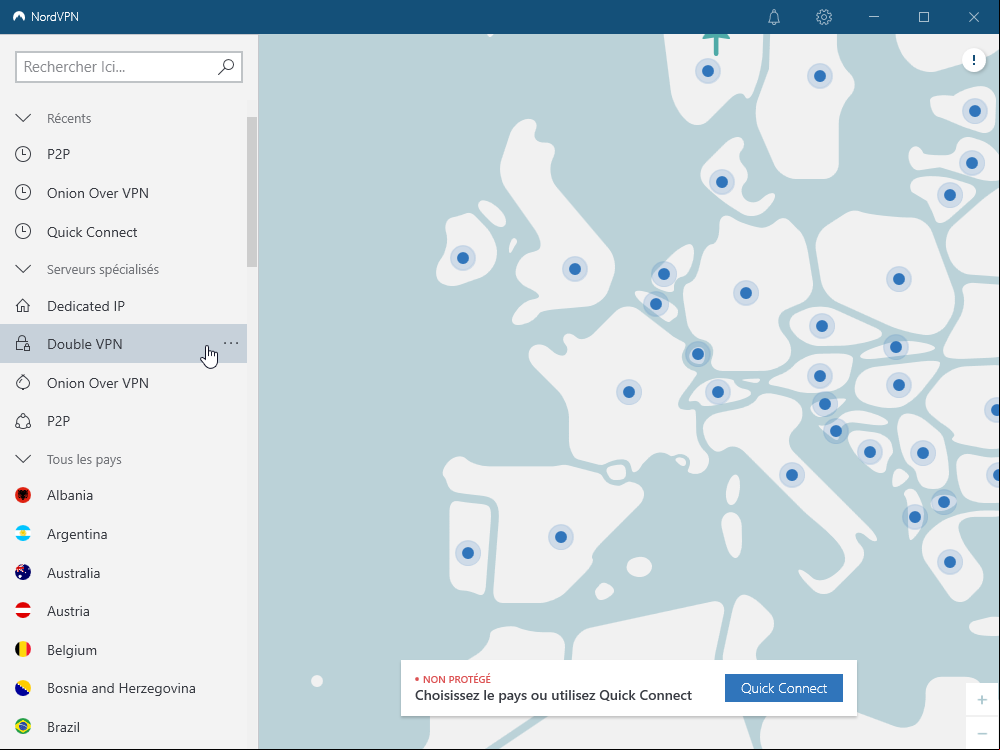
Task: Select the server pin on Ireland
Action: pyautogui.click(x=463, y=258)
